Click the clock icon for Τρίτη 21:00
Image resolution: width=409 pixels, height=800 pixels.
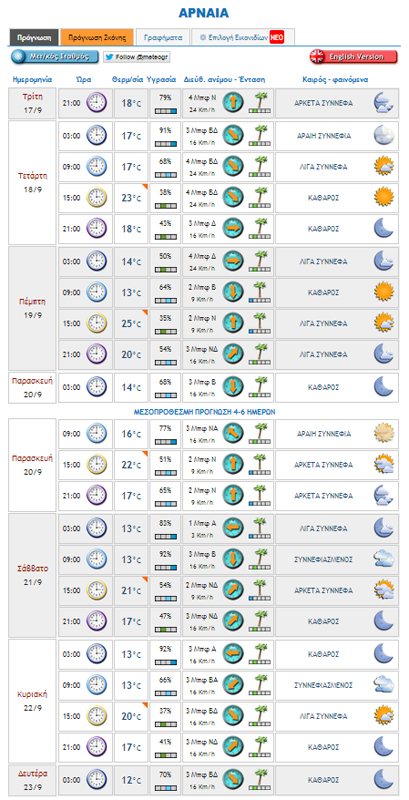pyautogui.click(x=97, y=103)
